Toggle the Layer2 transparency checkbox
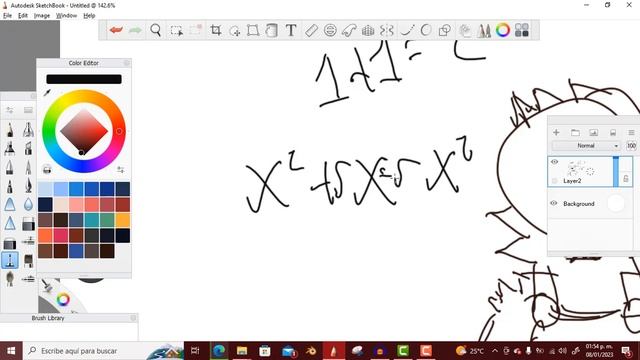 pyautogui.click(x=554, y=180)
